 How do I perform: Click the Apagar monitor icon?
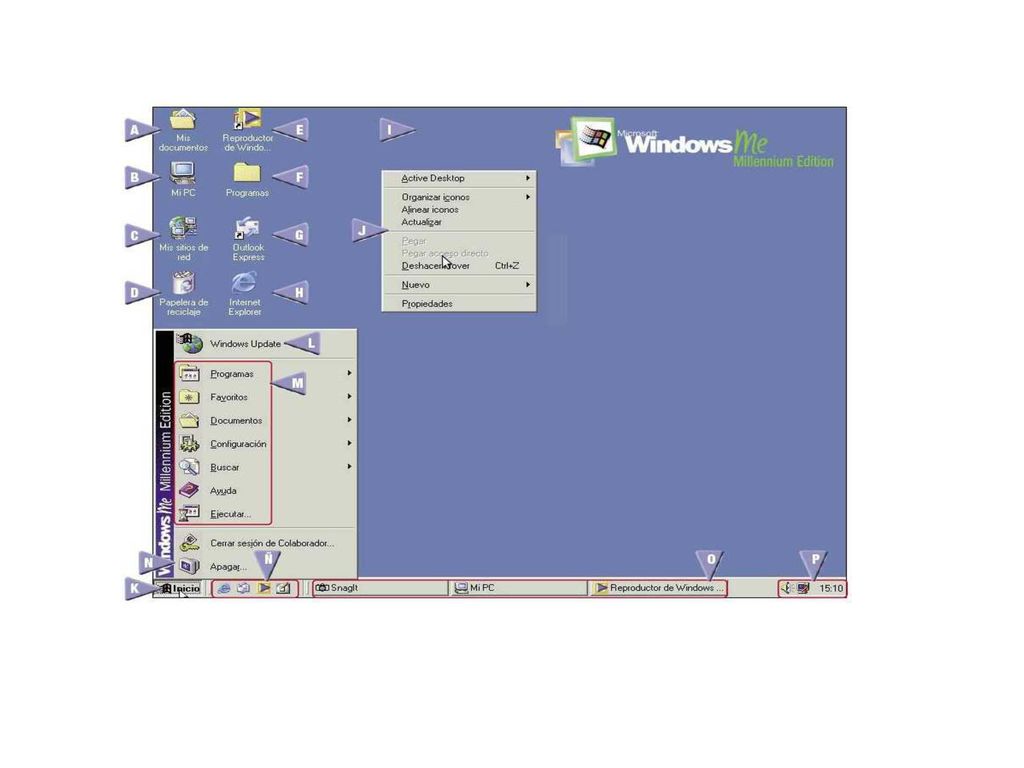coord(189,566)
